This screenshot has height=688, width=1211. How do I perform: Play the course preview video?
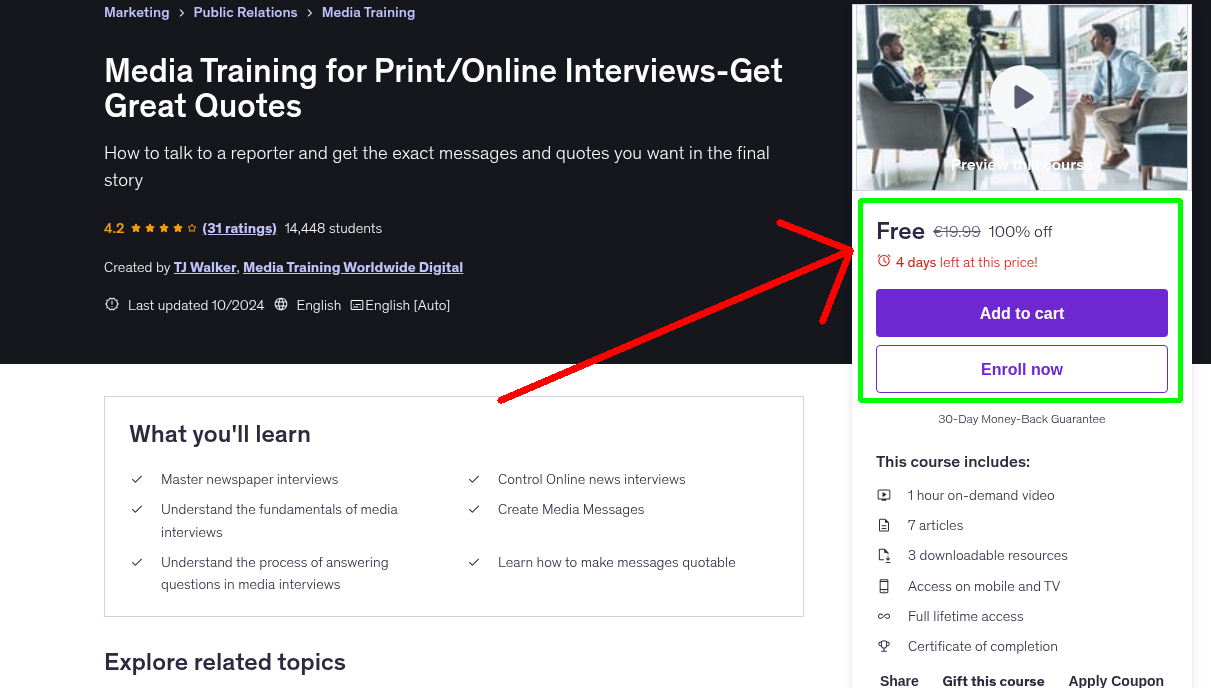point(1021,96)
